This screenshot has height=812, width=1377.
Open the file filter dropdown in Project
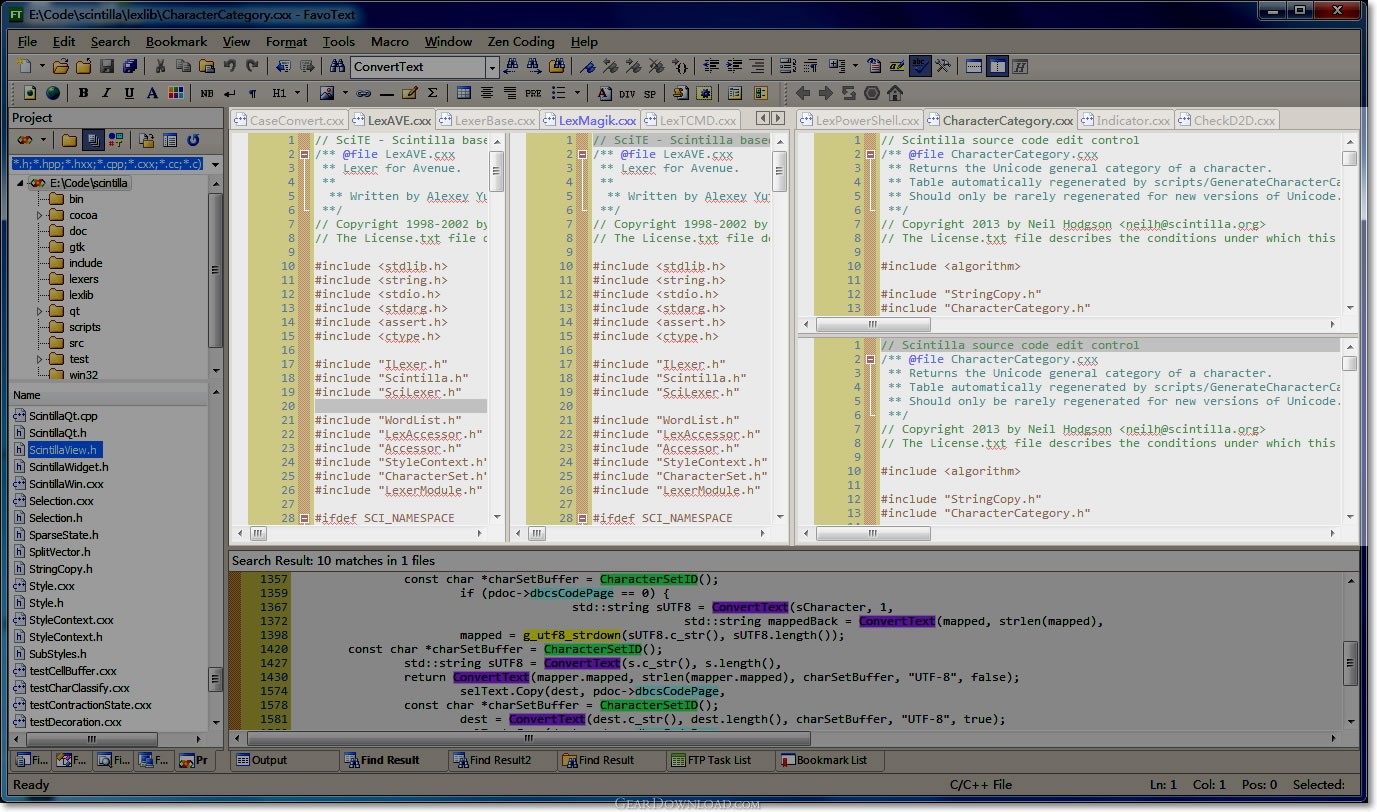pos(215,164)
